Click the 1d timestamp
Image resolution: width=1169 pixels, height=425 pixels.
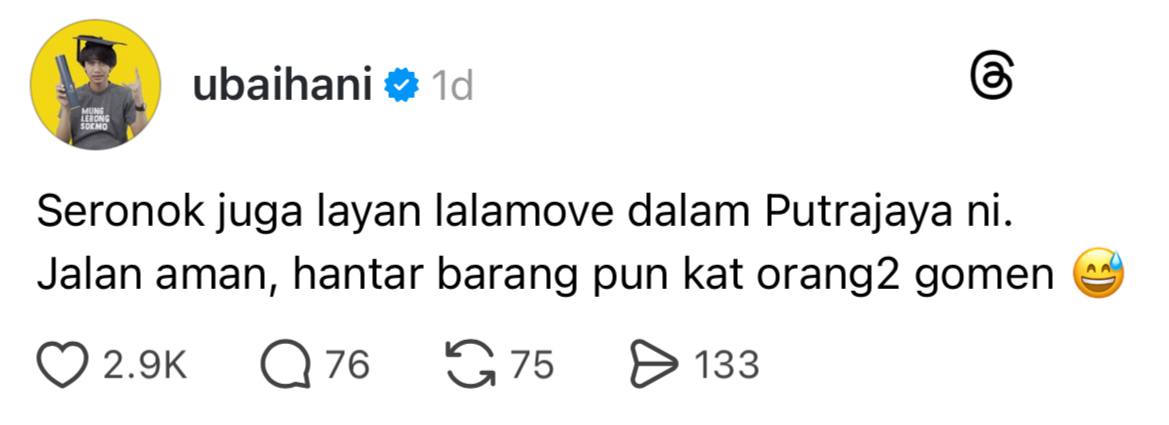pyautogui.click(x=452, y=88)
